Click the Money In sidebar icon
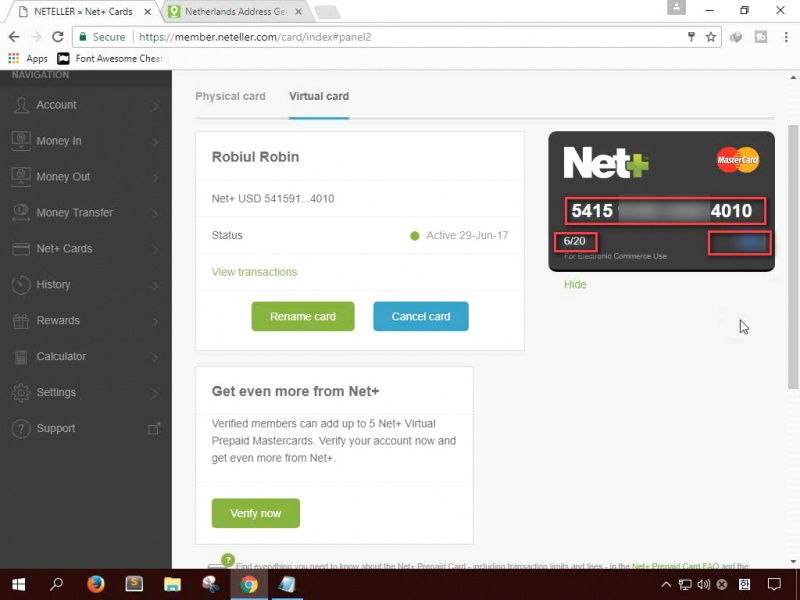The width and height of the screenshot is (800, 600). tap(21, 141)
